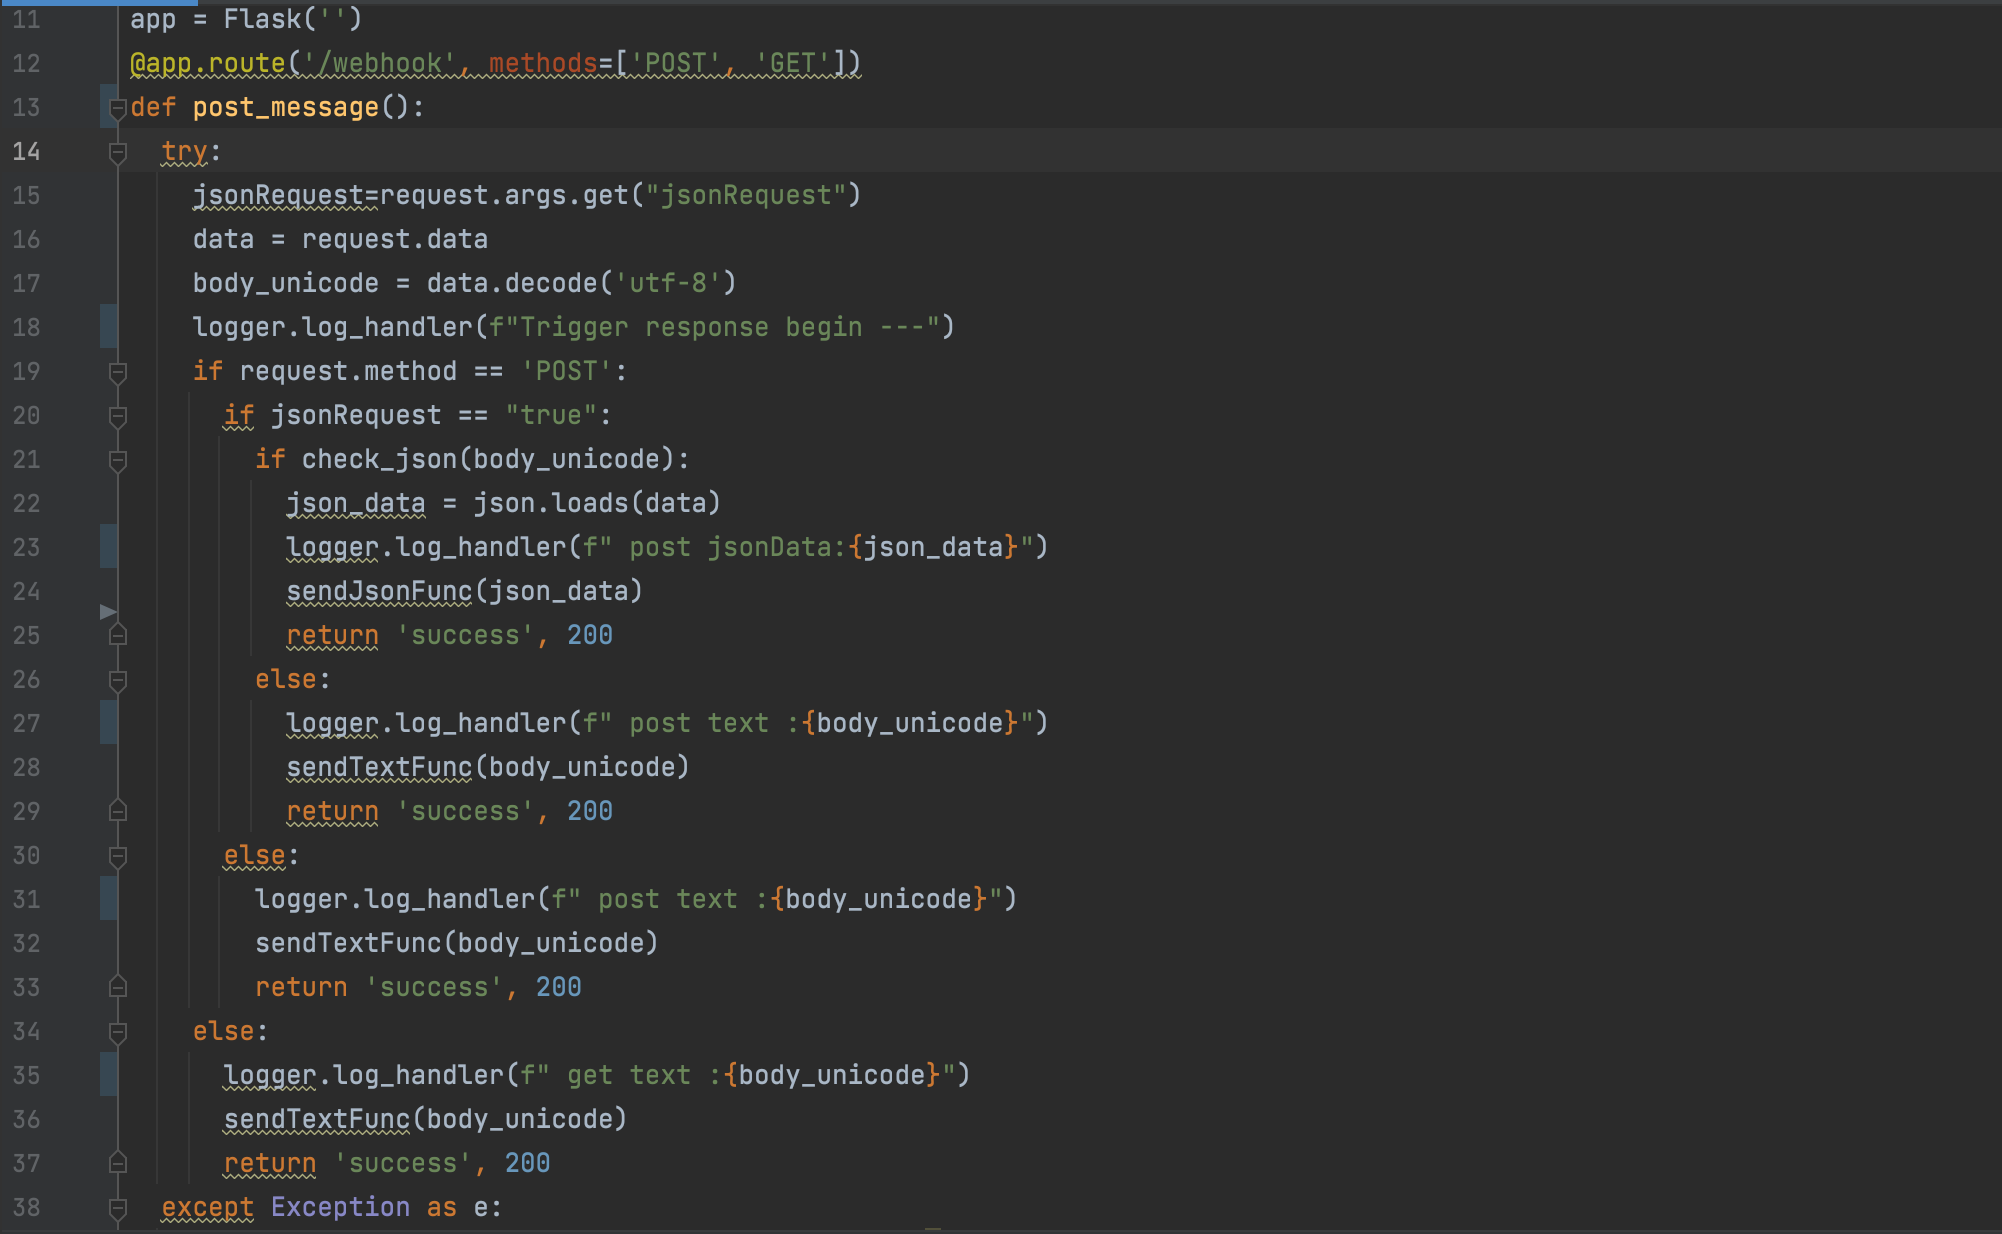Fold the else block on line 26

[x=118, y=680]
